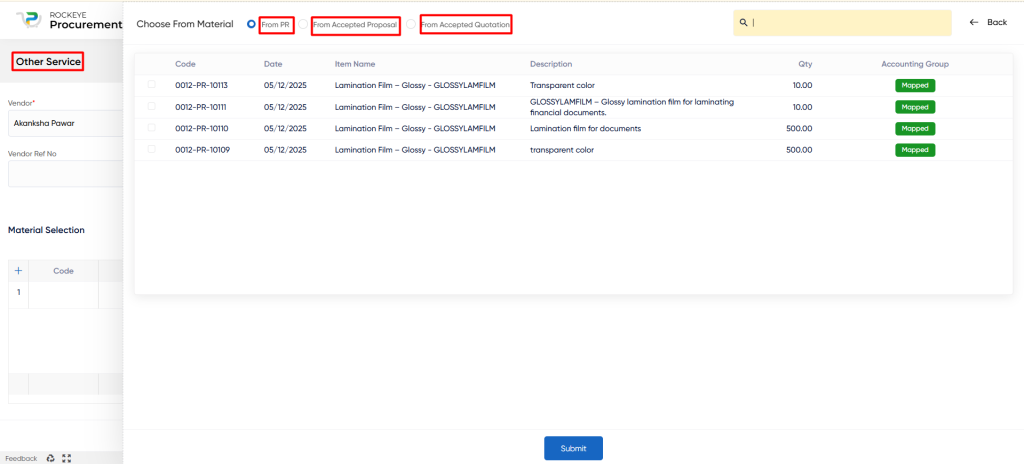Click the back arrow icon
1024x464 pixels.
pos(974,22)
